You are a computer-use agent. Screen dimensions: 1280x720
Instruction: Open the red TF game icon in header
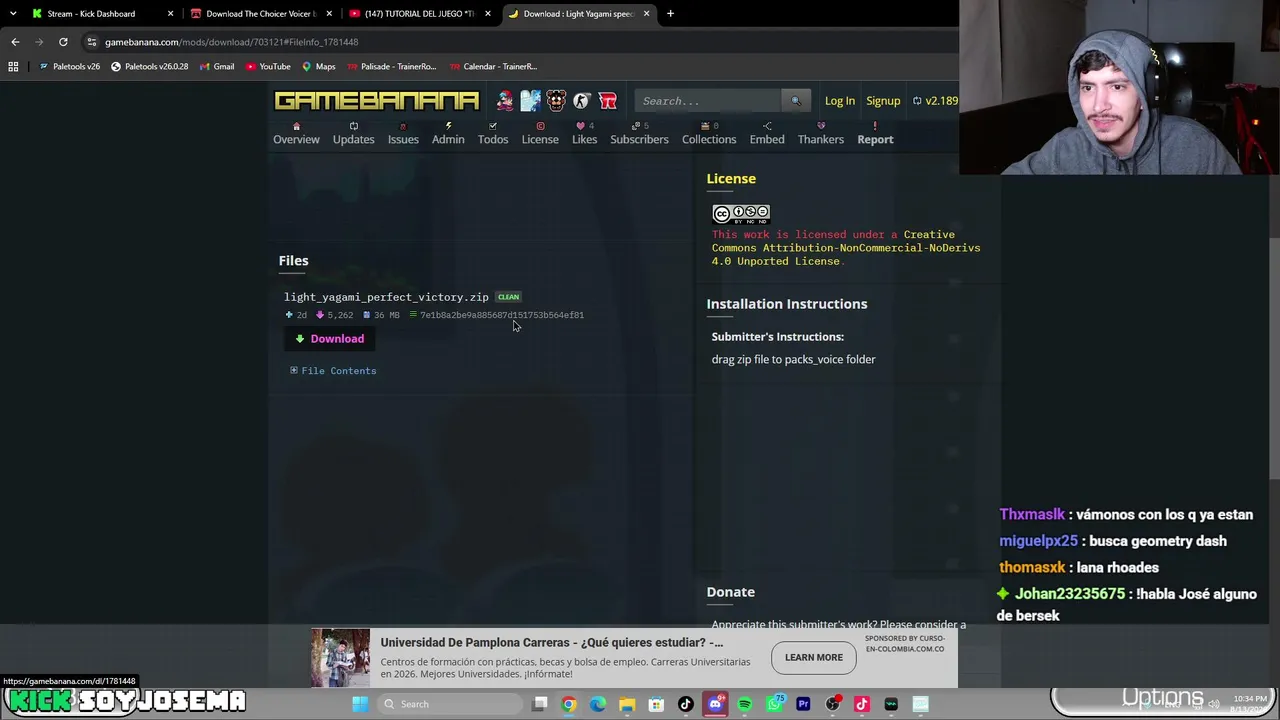pos(607,101)
